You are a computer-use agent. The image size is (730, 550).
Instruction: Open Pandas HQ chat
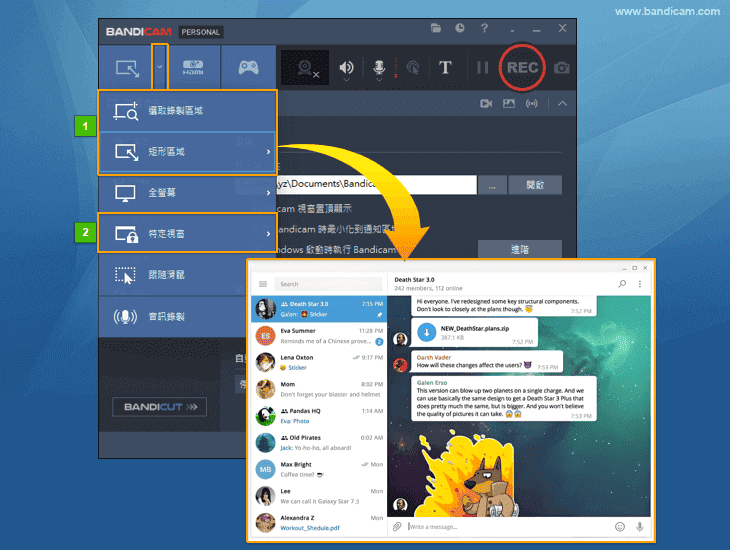click(319, 416)
